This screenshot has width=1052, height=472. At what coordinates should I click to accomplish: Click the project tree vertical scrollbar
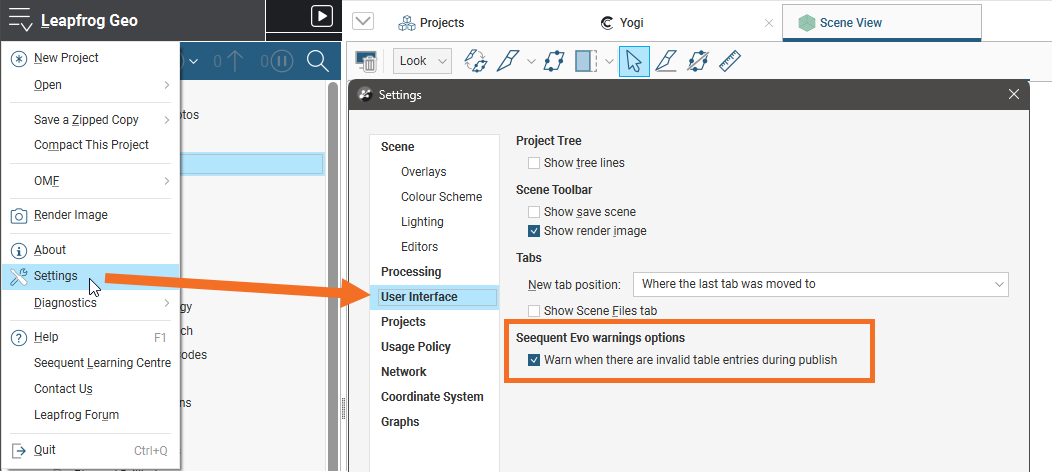point(334,250)
